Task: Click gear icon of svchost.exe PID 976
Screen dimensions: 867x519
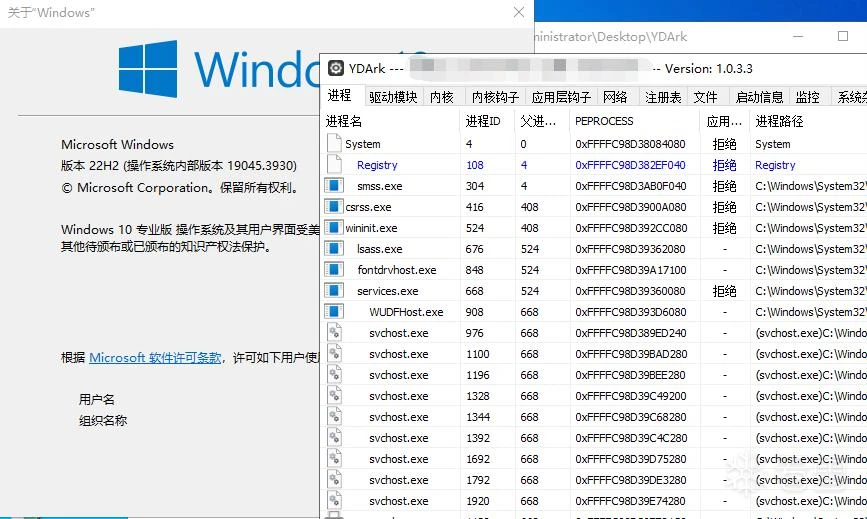Action: (x=334, y=333)
